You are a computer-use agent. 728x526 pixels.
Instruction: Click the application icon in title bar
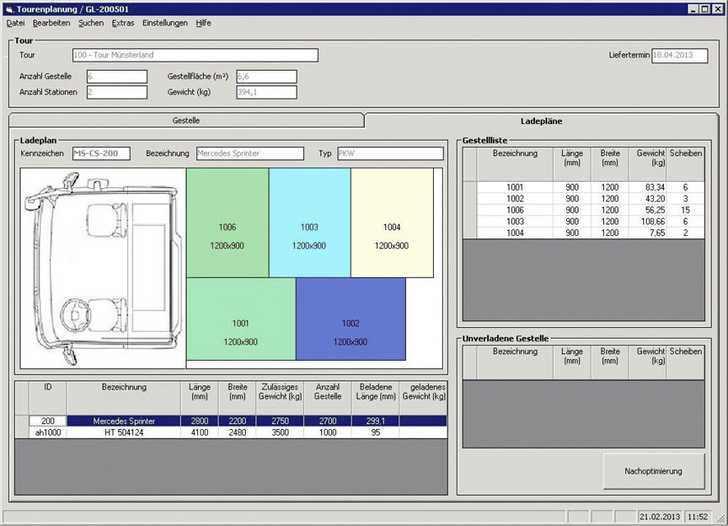point(9,7)
